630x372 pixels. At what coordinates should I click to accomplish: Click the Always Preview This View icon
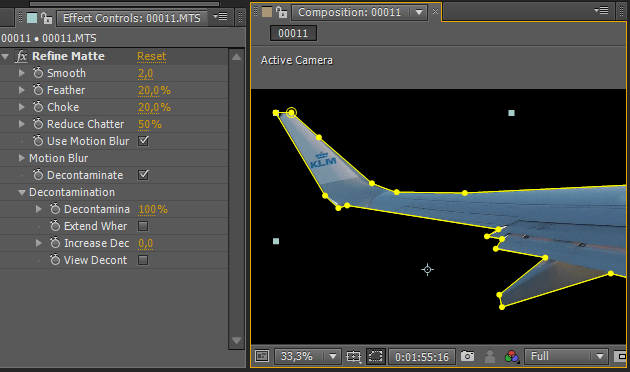coord(262,356)
